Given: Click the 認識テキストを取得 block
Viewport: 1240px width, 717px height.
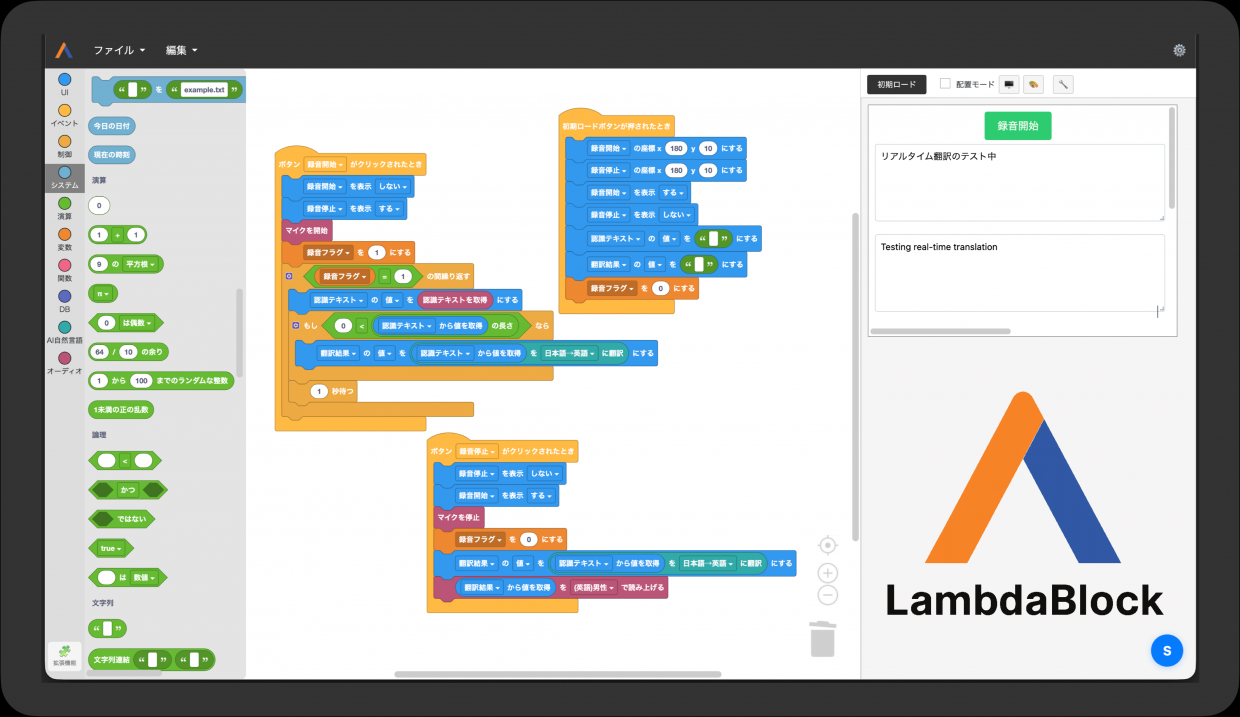Looking at the screenshot, I should pos(455,300).
